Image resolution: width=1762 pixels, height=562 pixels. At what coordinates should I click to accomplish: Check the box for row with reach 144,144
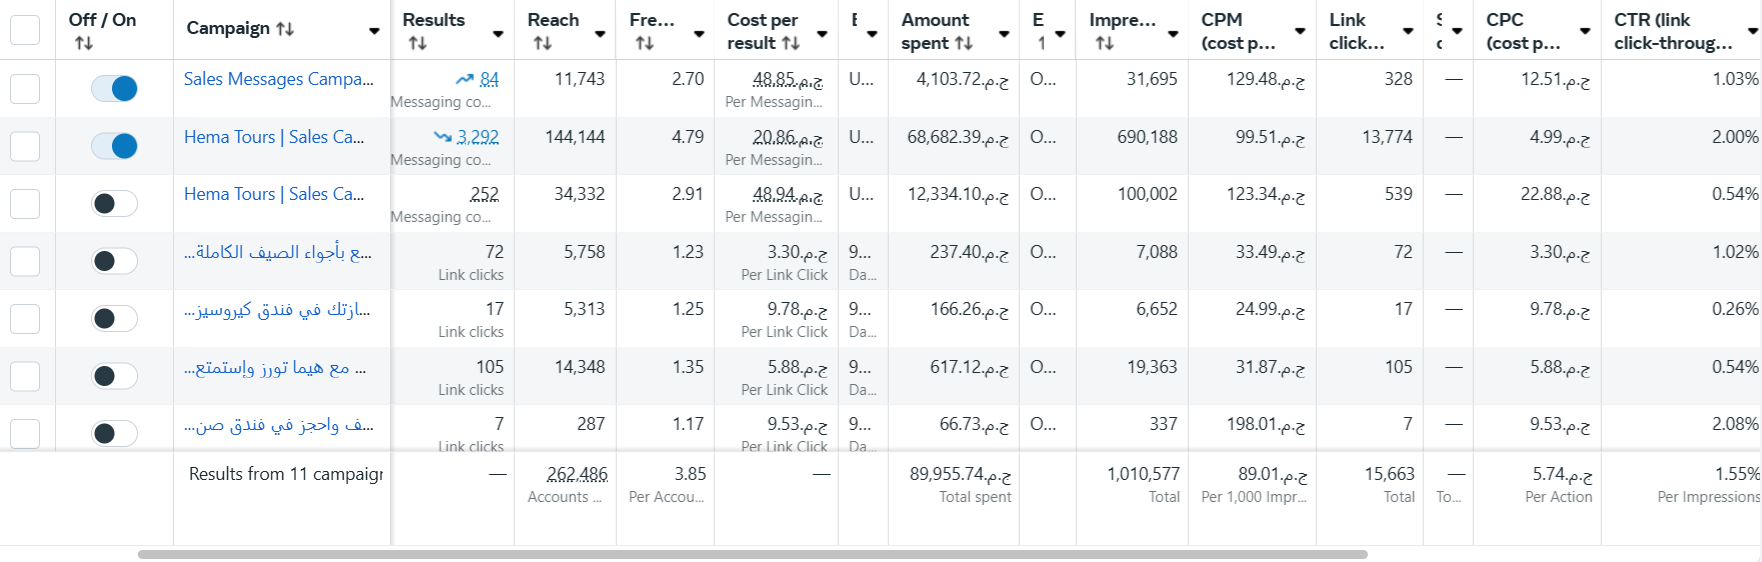25,146
